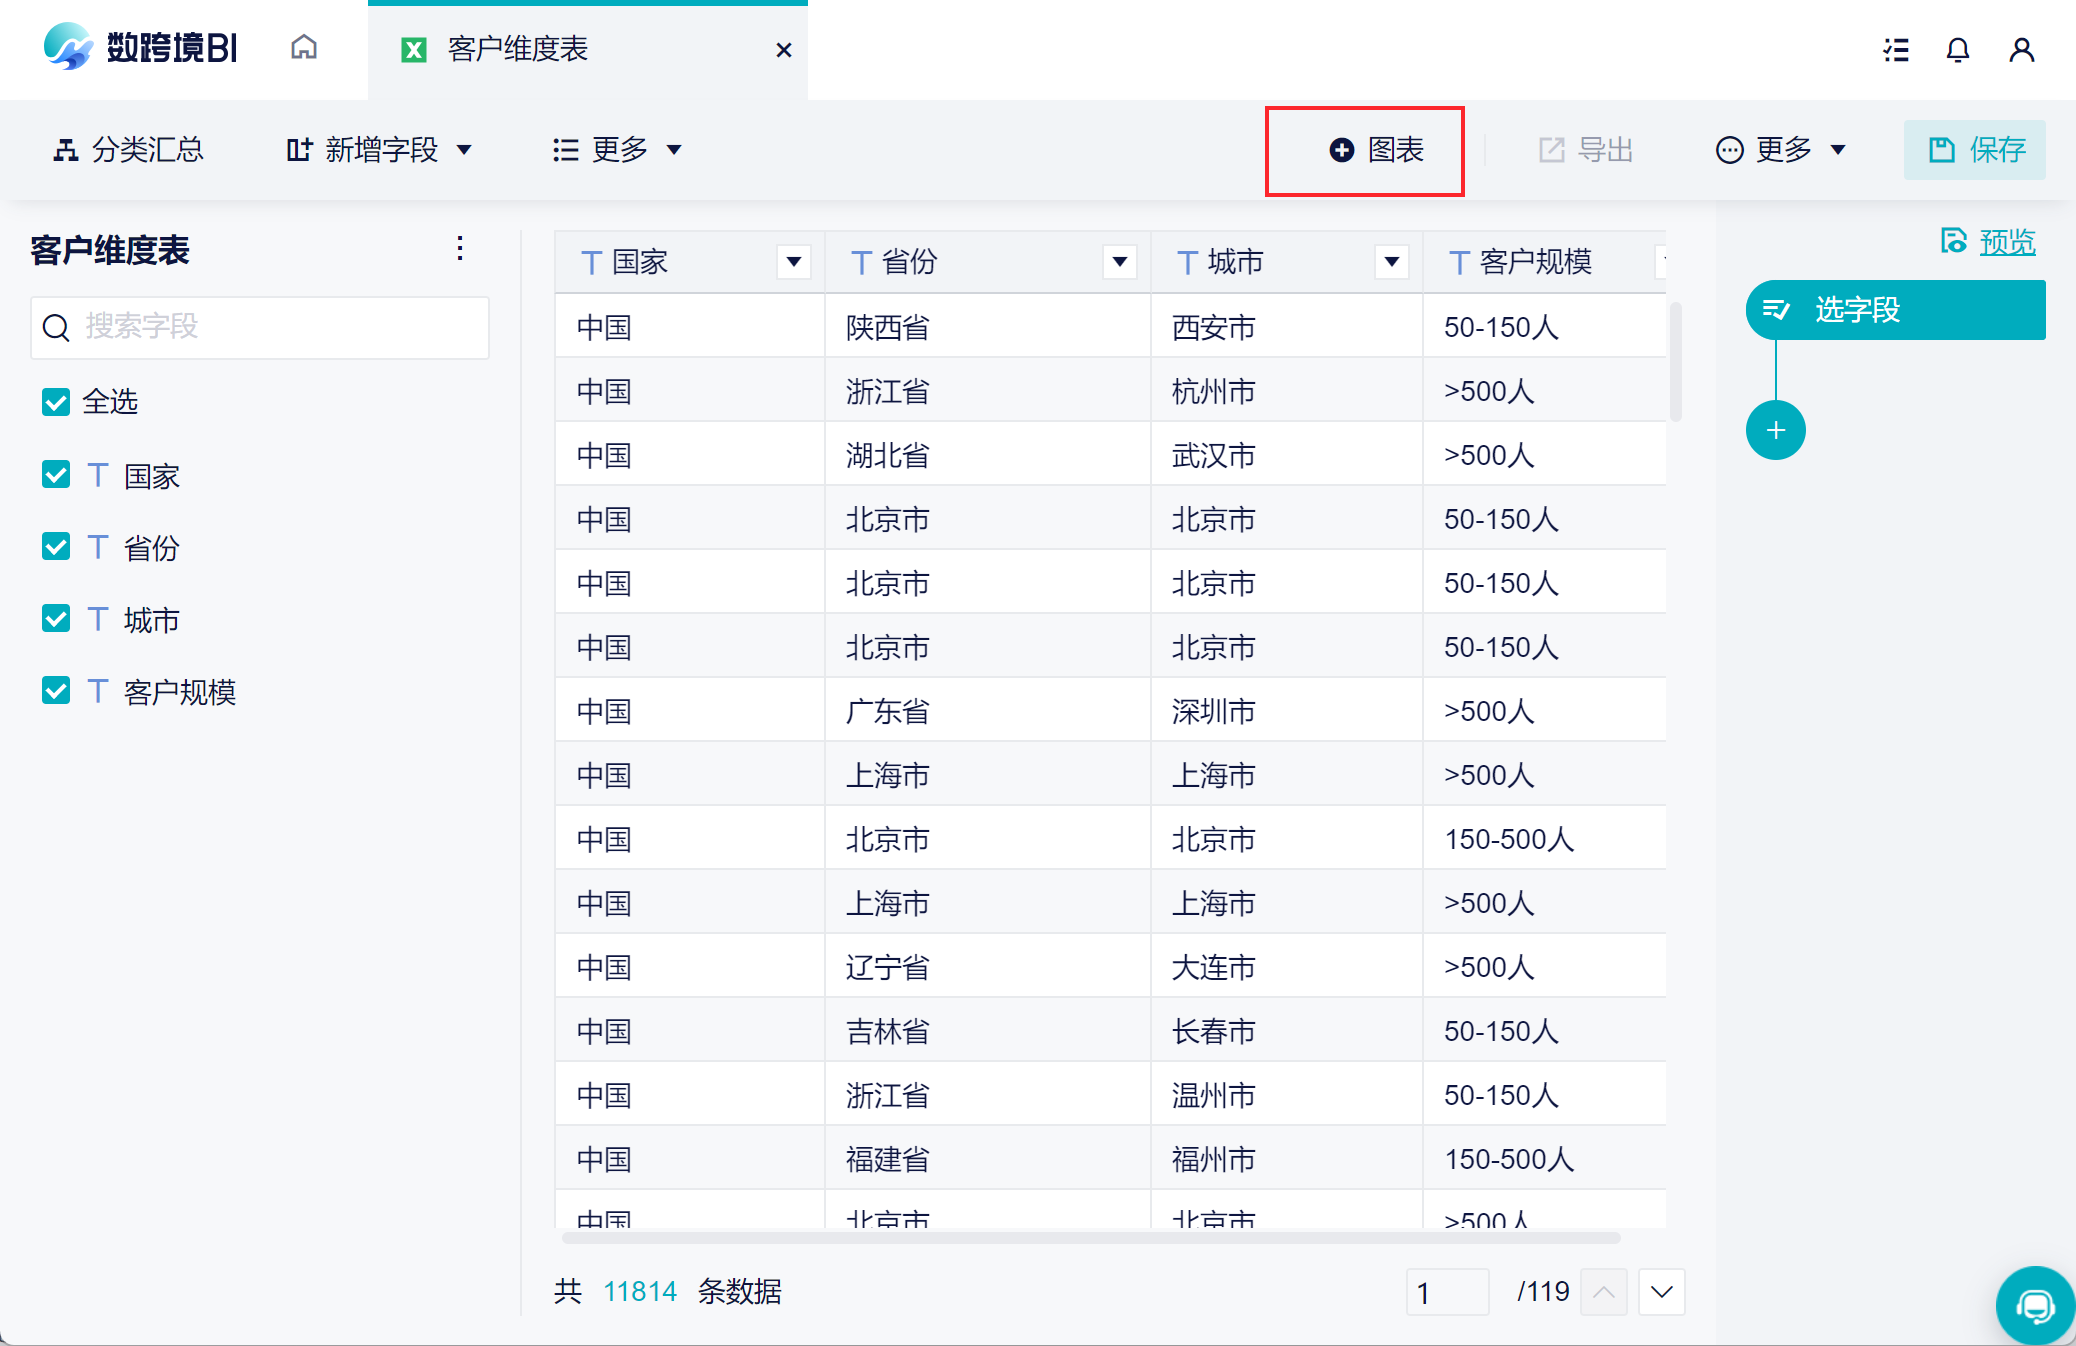This screenshot has height=1346, width=2076.
Task: Toggle the 省份 field checkbox
Action: [x=56, y=547]
